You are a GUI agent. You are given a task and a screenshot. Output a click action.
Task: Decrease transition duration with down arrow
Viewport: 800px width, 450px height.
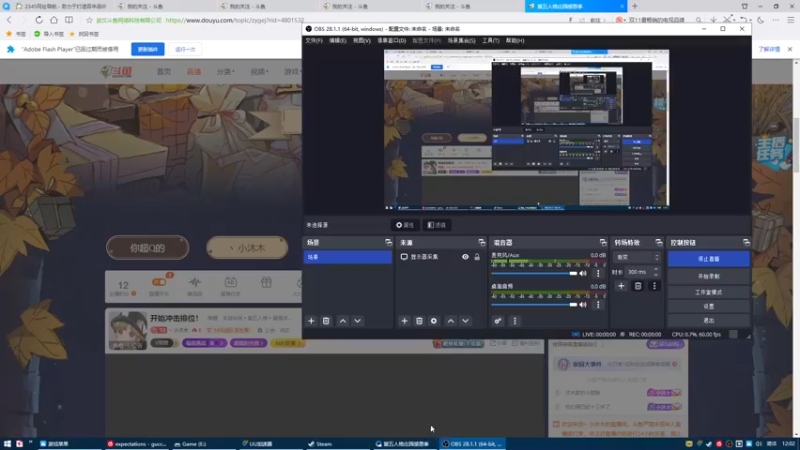click(x=656, y=275)
